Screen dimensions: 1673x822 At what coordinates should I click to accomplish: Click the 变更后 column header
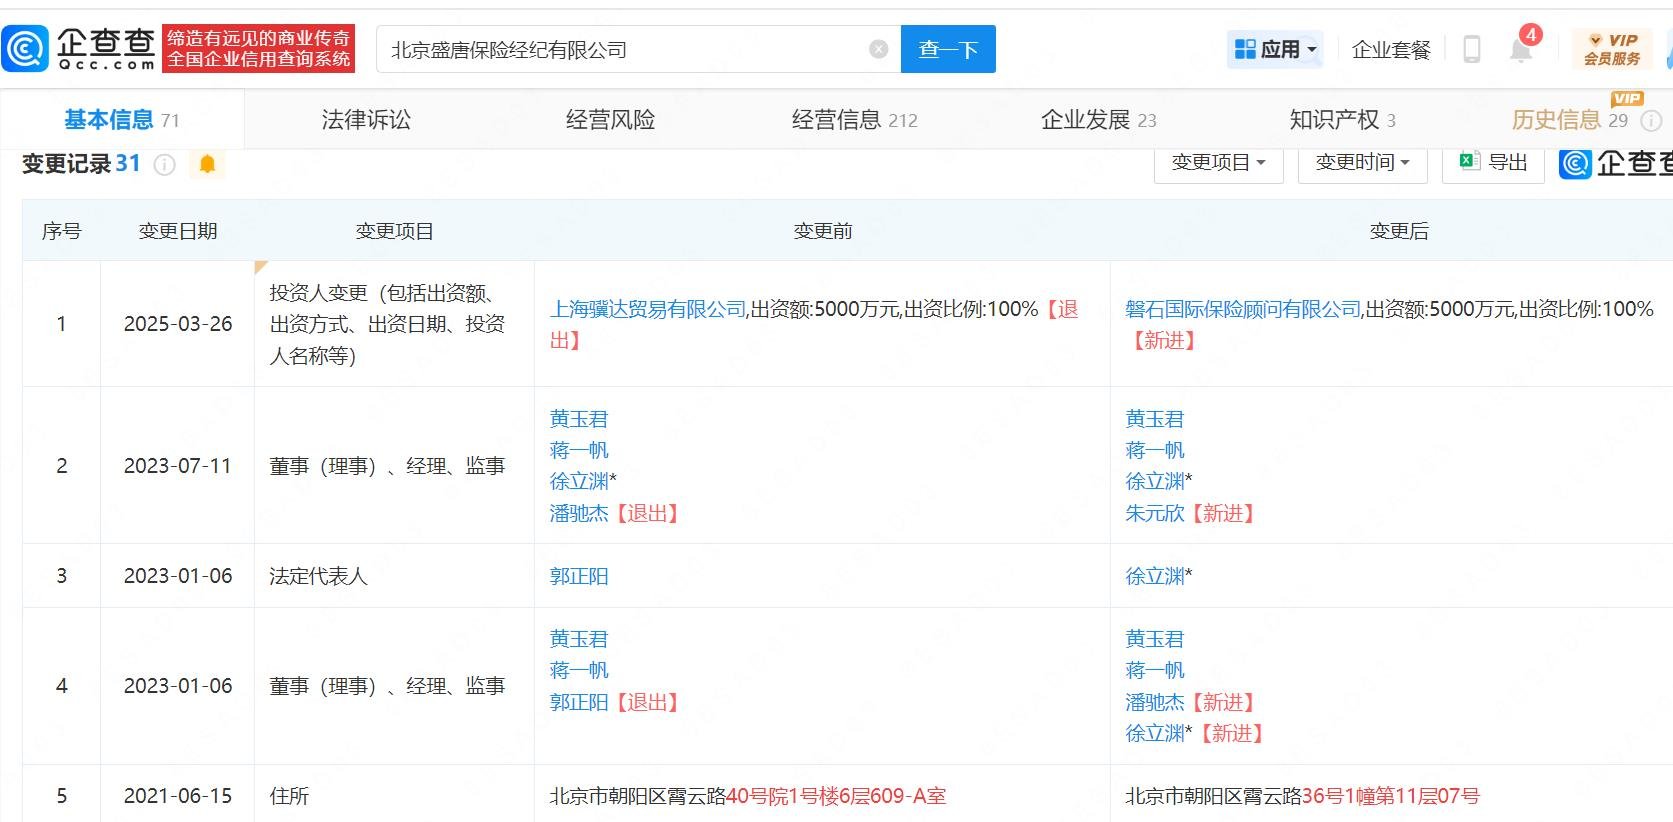[x=1399, y=231]
